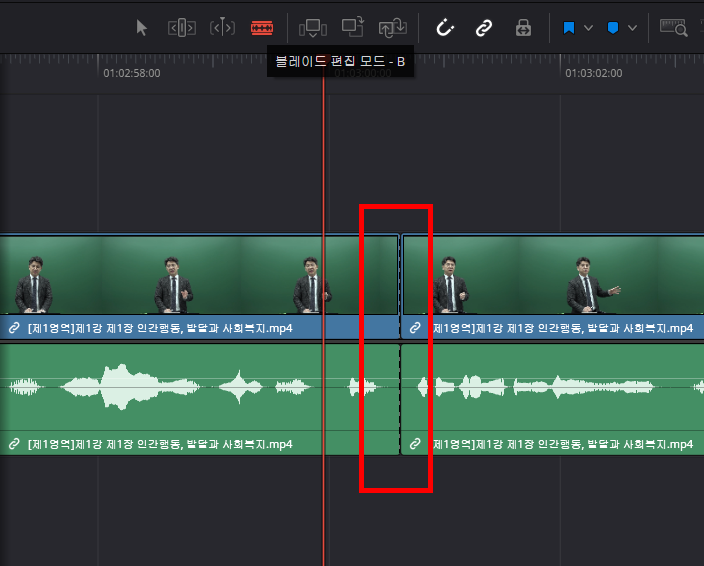Add a blue Marker to timeline

613,28
